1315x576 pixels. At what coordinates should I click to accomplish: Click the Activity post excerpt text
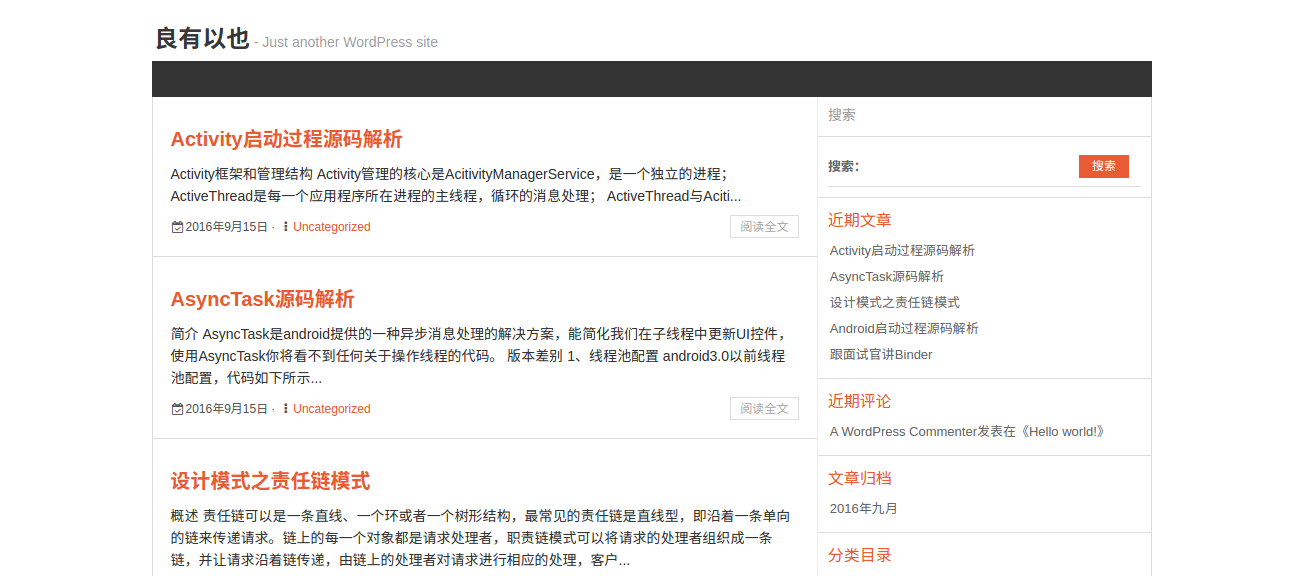point(456,185)
